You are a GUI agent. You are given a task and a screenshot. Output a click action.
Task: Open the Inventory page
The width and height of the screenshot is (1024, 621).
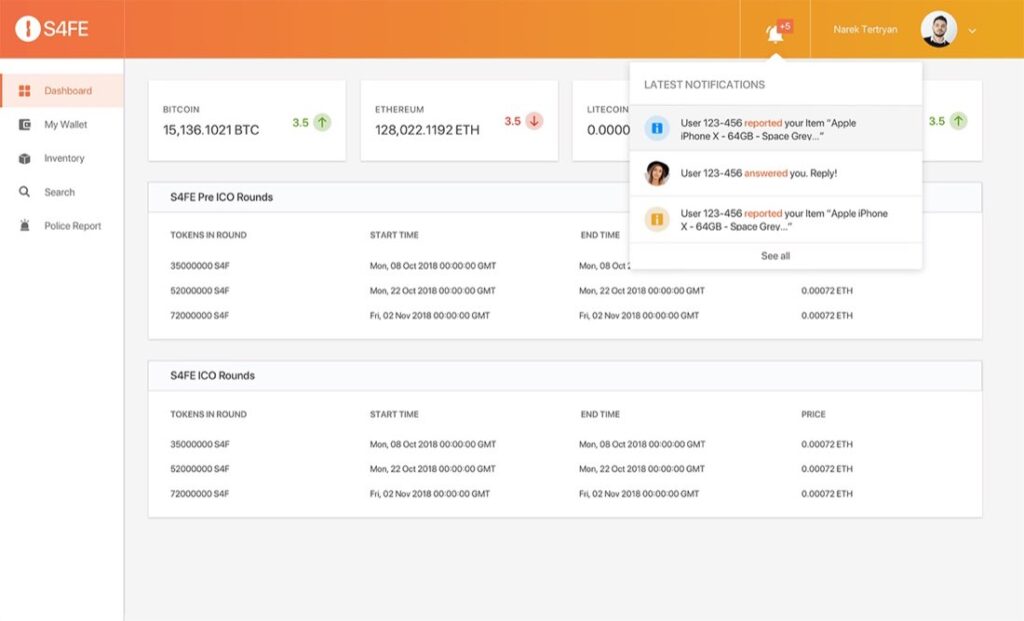62,159
